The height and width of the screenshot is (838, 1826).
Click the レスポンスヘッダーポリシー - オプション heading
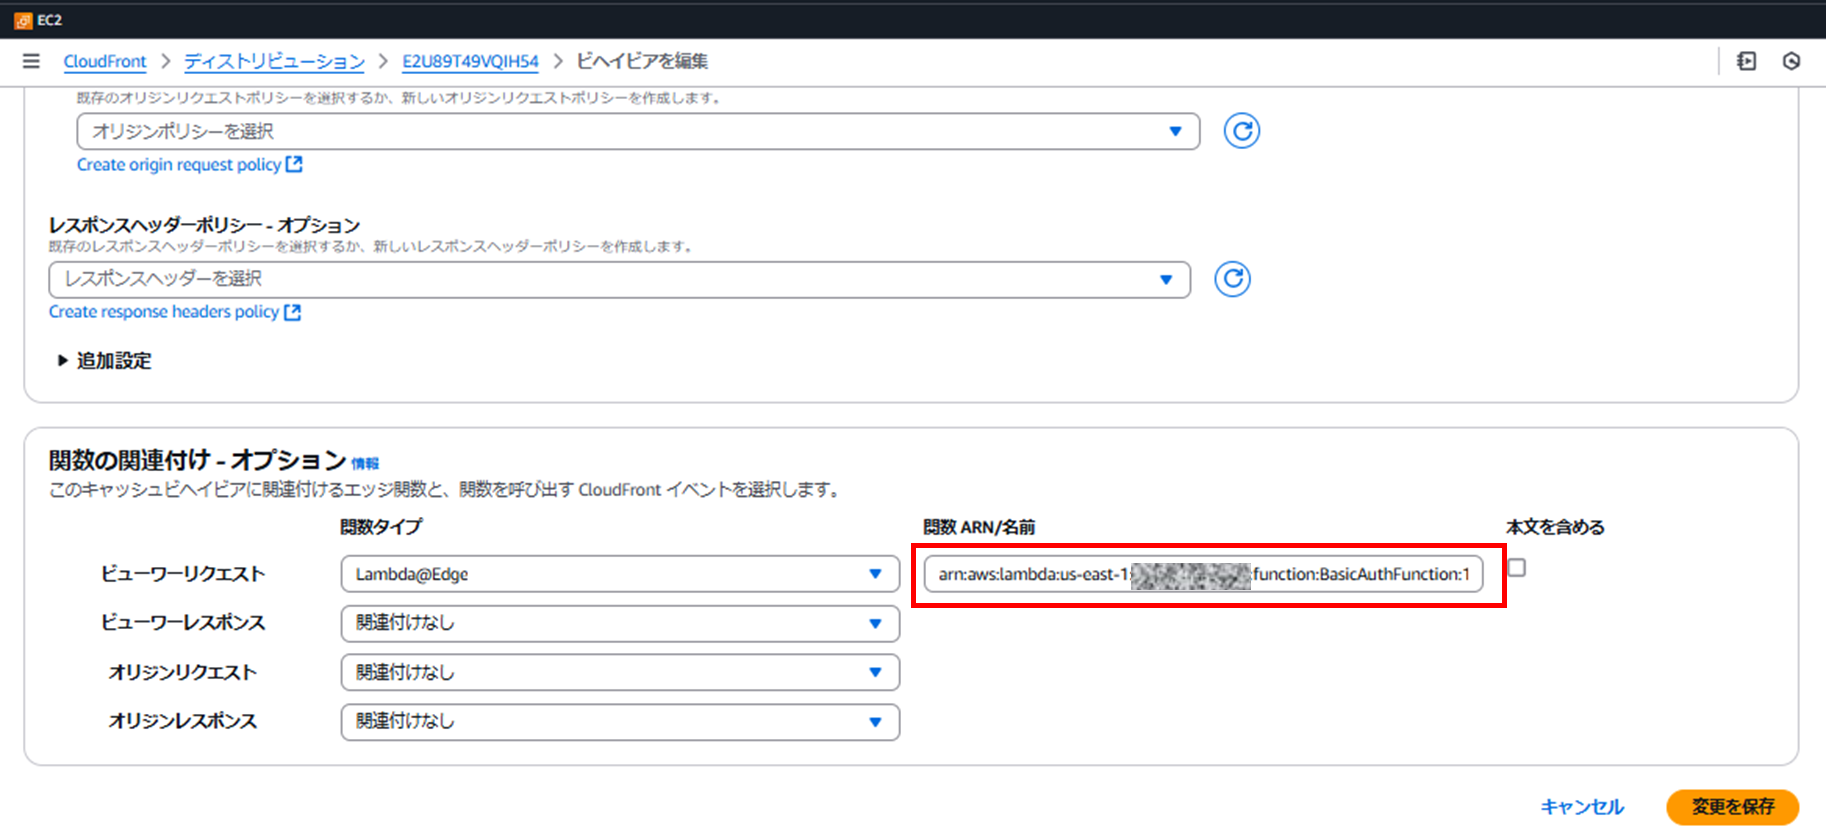pos(205,225)
